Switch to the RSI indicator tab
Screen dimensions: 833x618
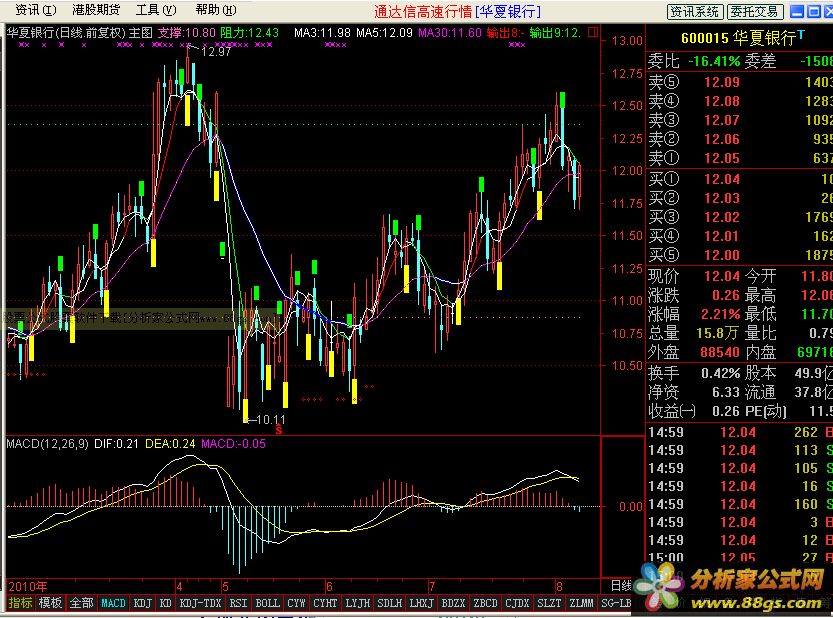(238, 603)
